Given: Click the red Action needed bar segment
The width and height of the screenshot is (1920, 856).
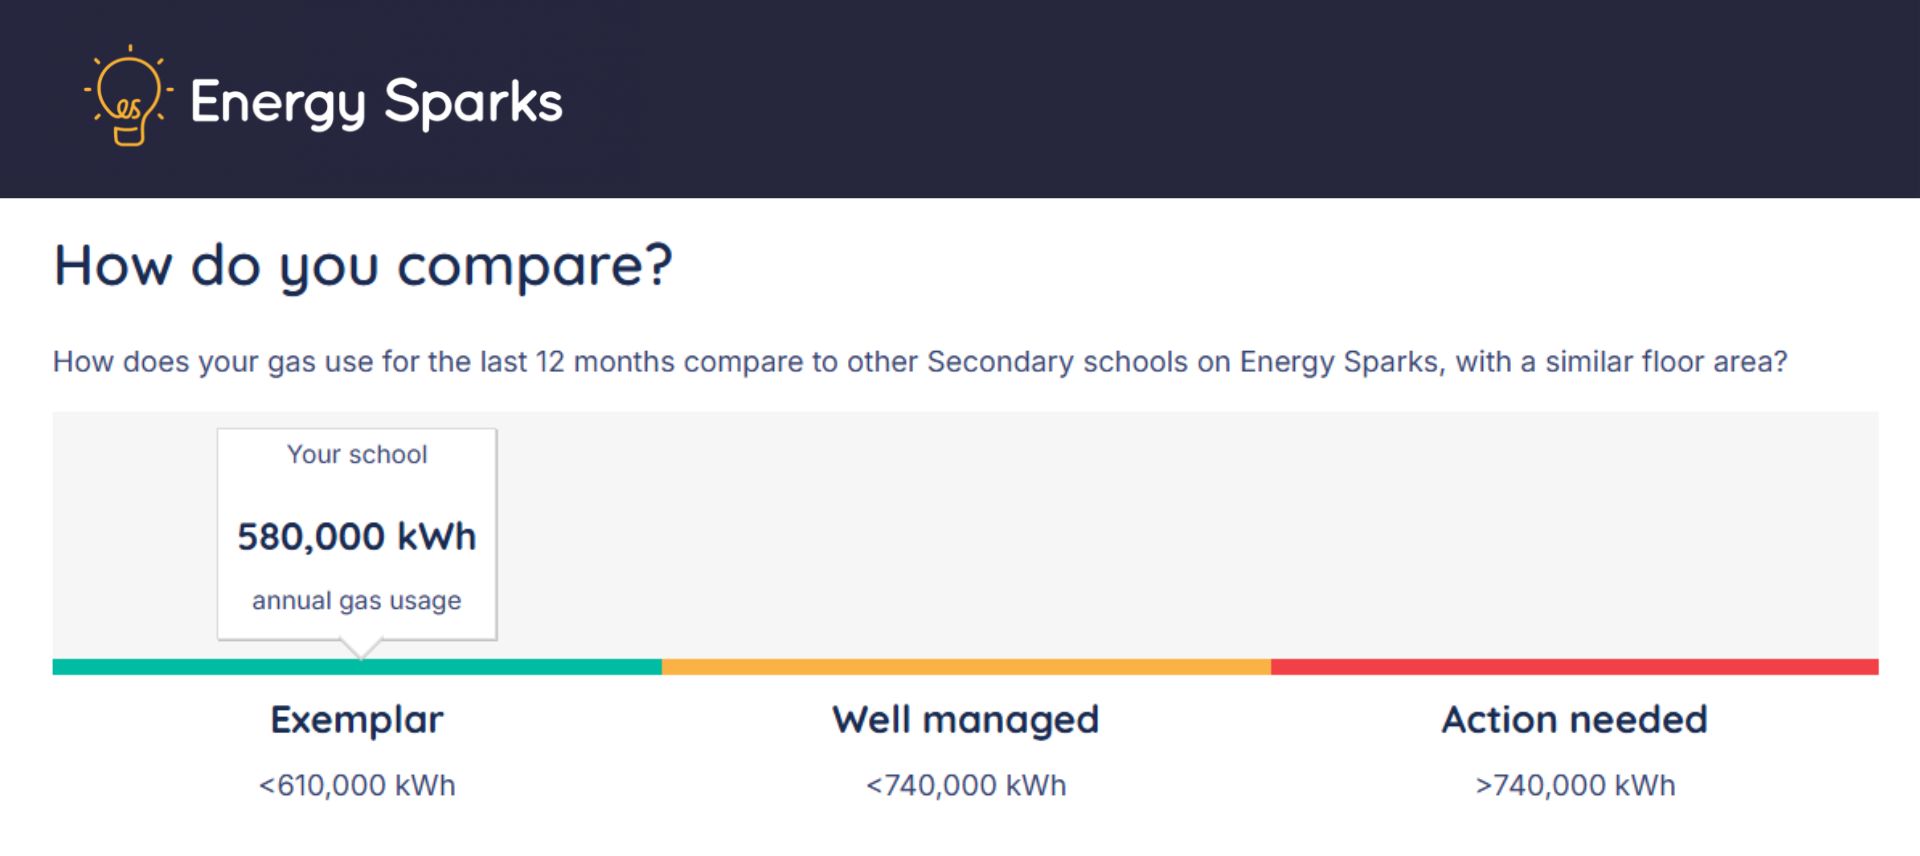Looking at the screenshot, I should point(1574,667).
